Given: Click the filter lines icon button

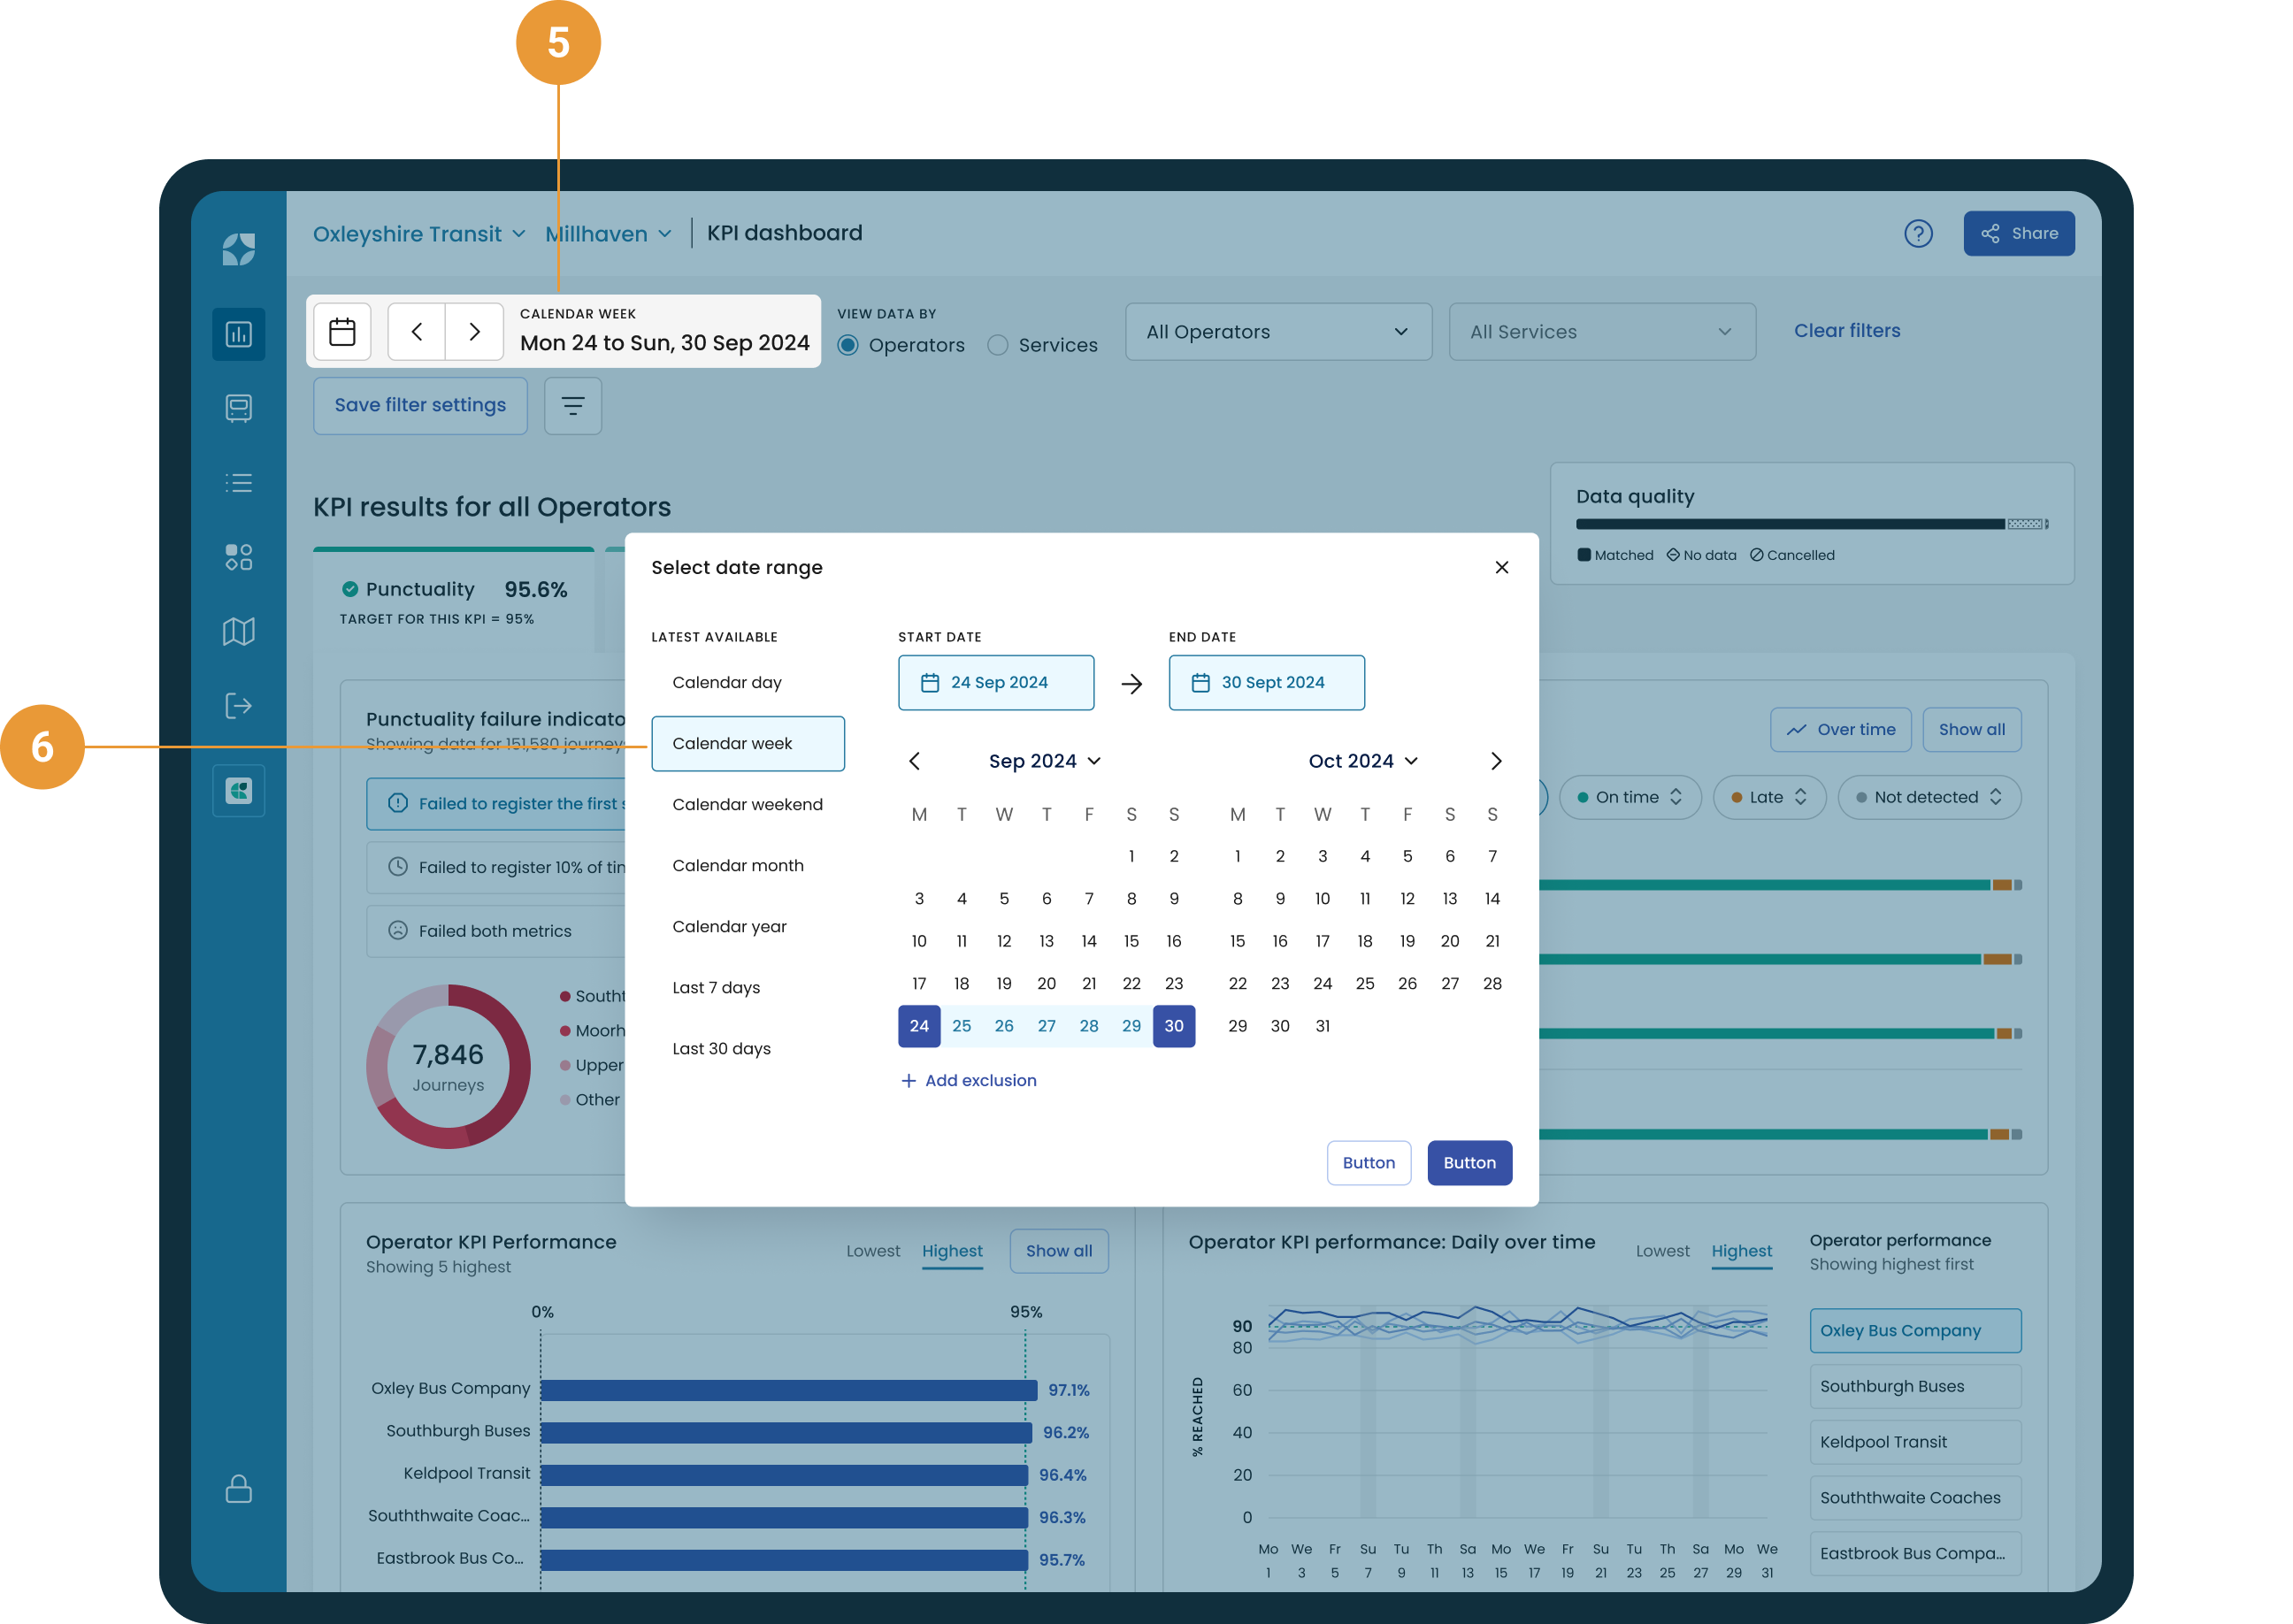Looking at the screenshot, I should click(572, 406).
